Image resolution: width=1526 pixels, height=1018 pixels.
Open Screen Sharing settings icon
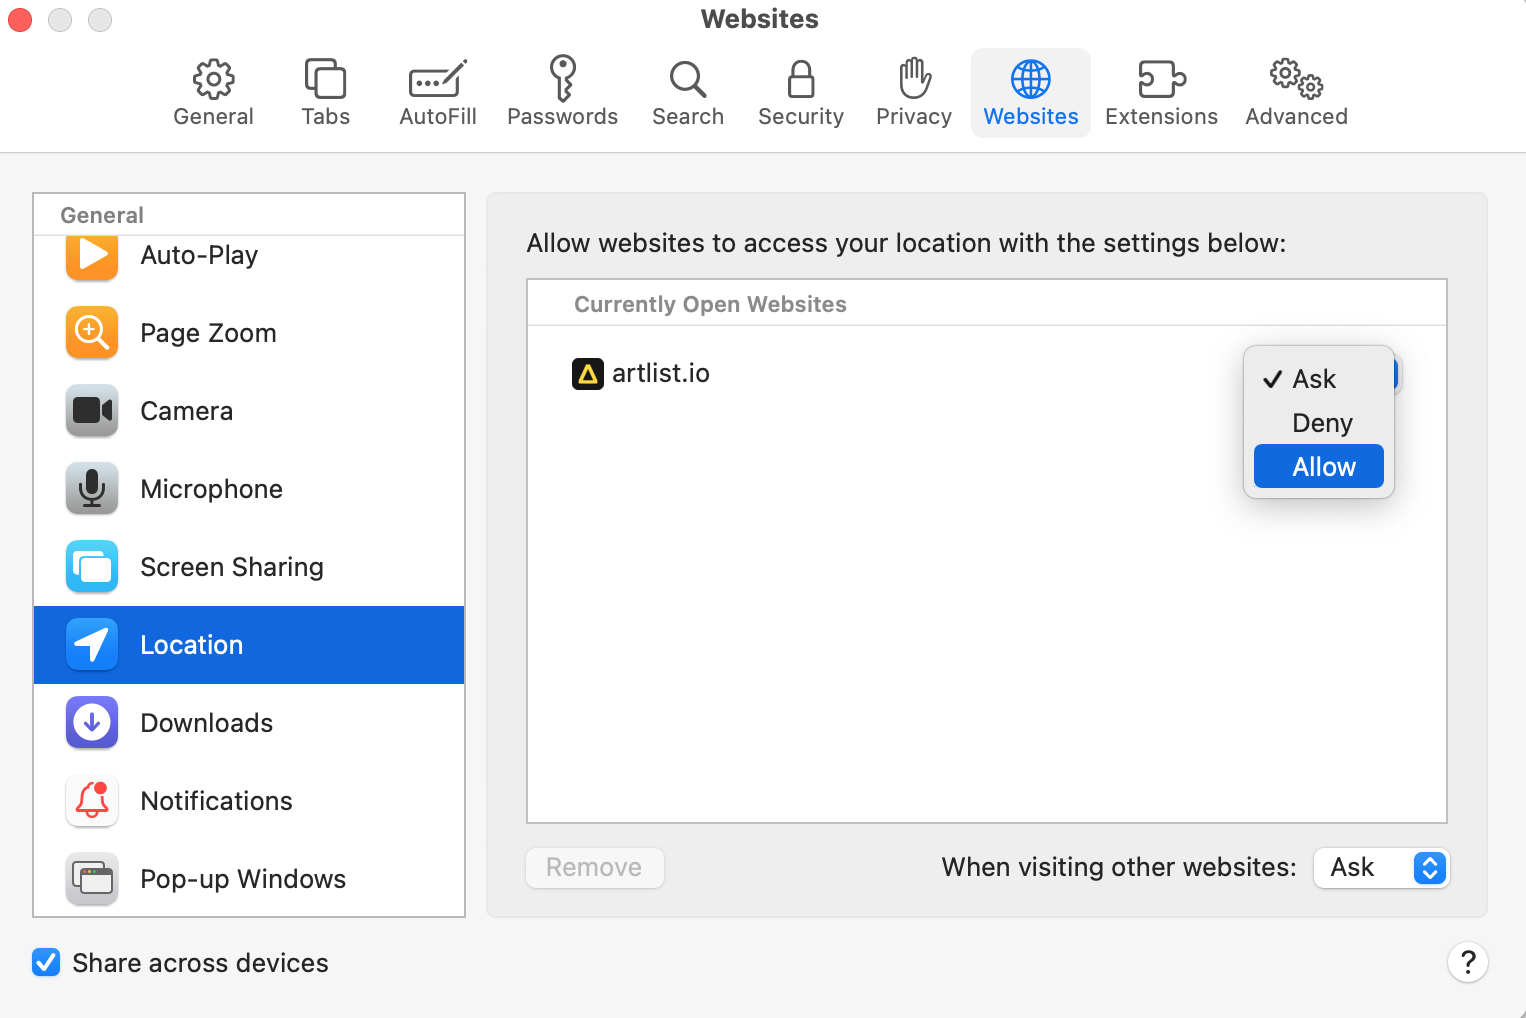coord(91,567)
